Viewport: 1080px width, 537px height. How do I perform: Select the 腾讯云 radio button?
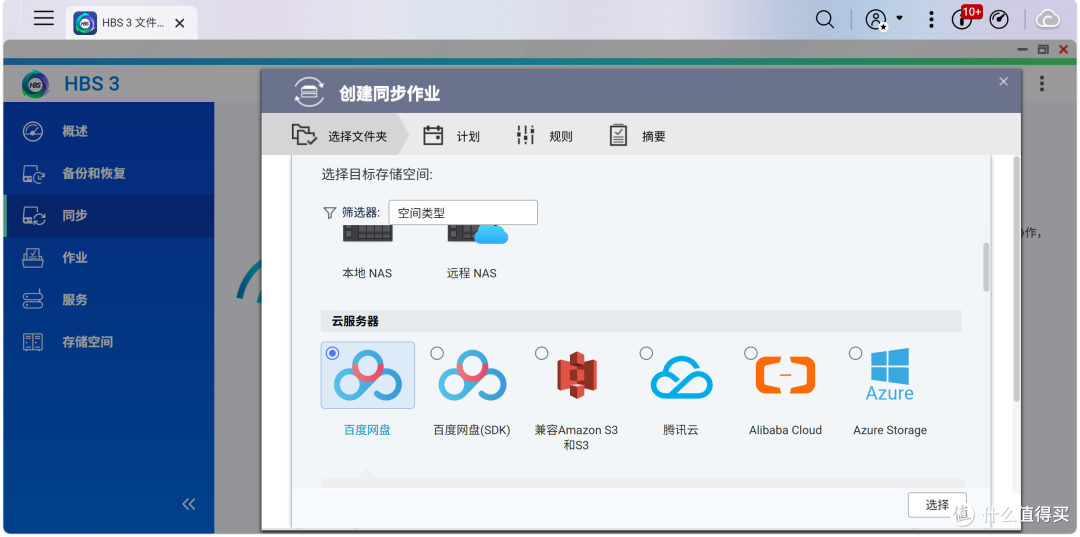pyautogui.click(x=646, y=353)
